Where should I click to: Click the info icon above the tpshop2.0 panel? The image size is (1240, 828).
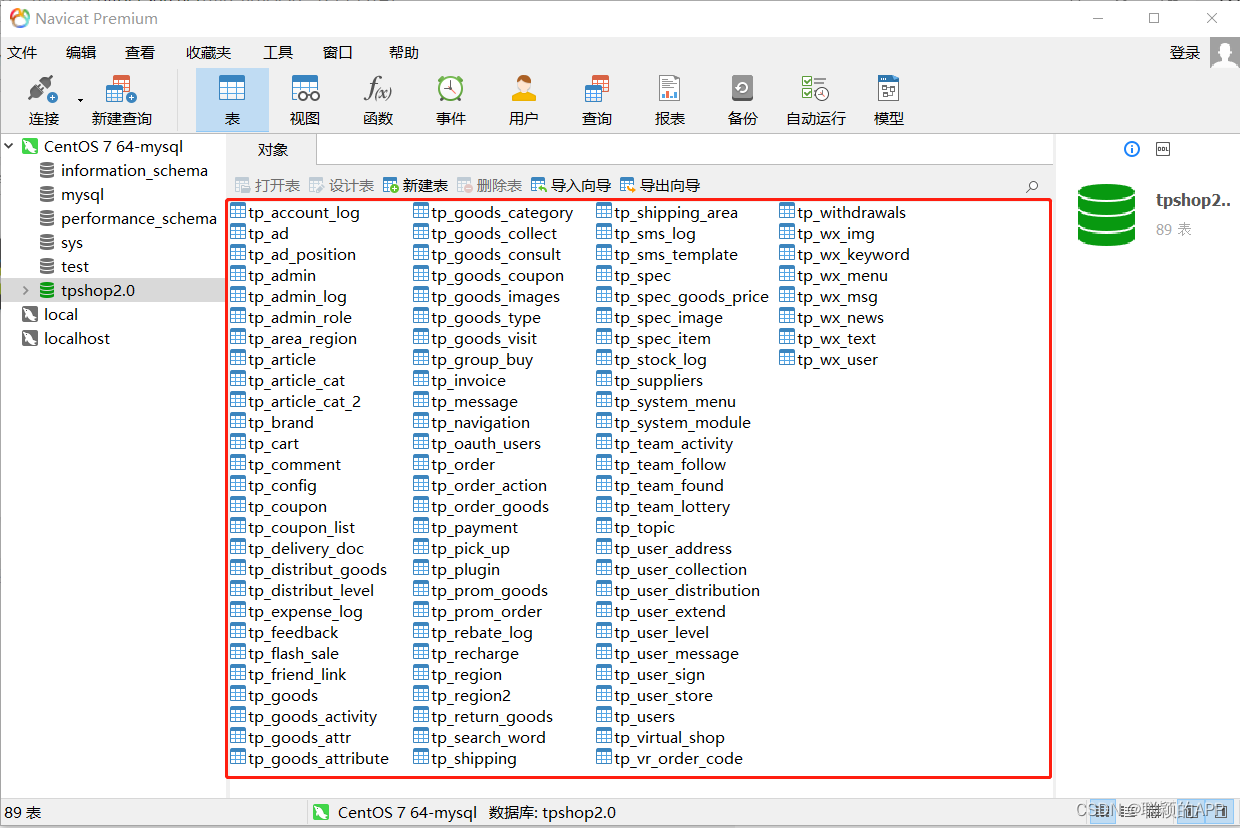coord(1131,149)
